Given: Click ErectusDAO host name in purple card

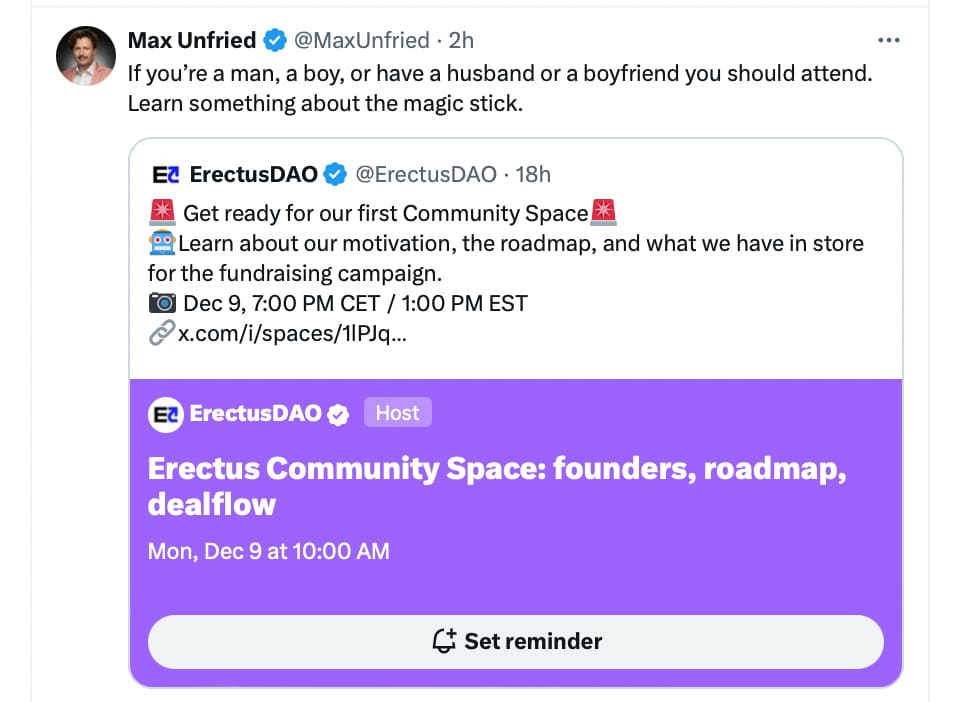Looking at the screenshot, I should click(x=256, y=414).
